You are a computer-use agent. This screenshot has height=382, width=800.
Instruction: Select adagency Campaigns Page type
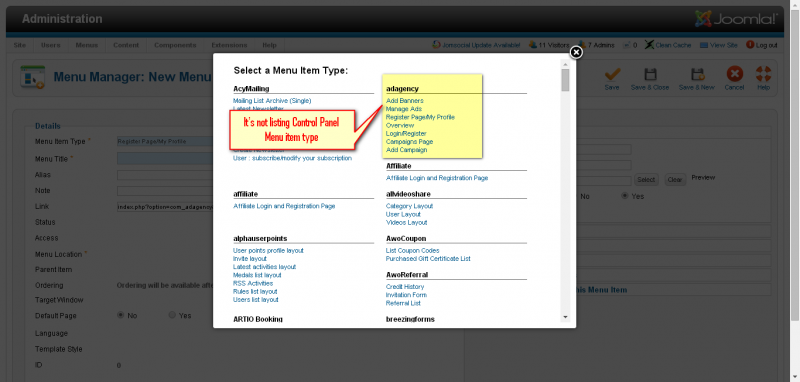[410, 142]
